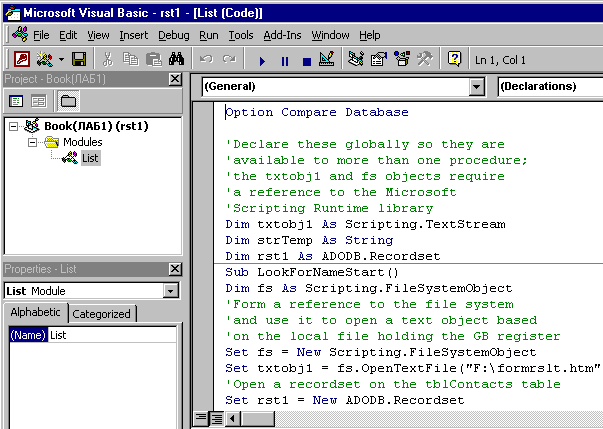
Task: Switch to the Categorized tab
Action: (102, 314)
